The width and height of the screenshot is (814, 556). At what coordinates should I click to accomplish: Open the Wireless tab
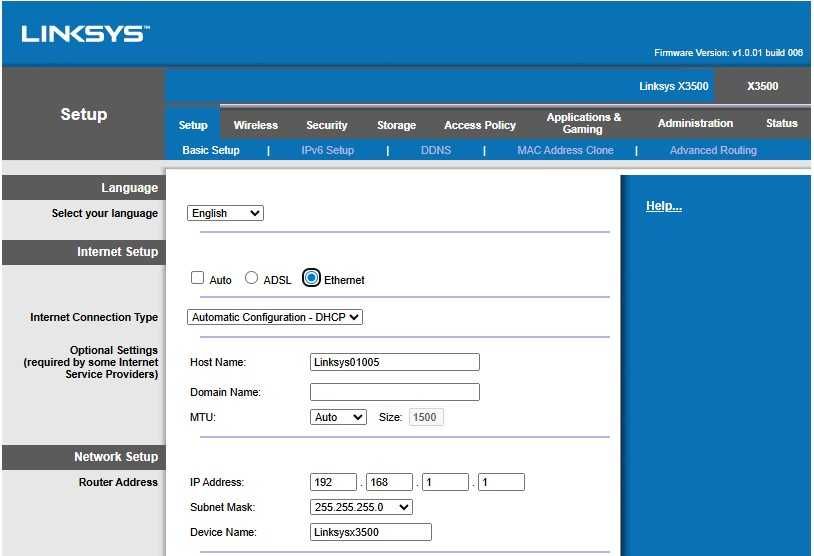(x=255, y=125)
